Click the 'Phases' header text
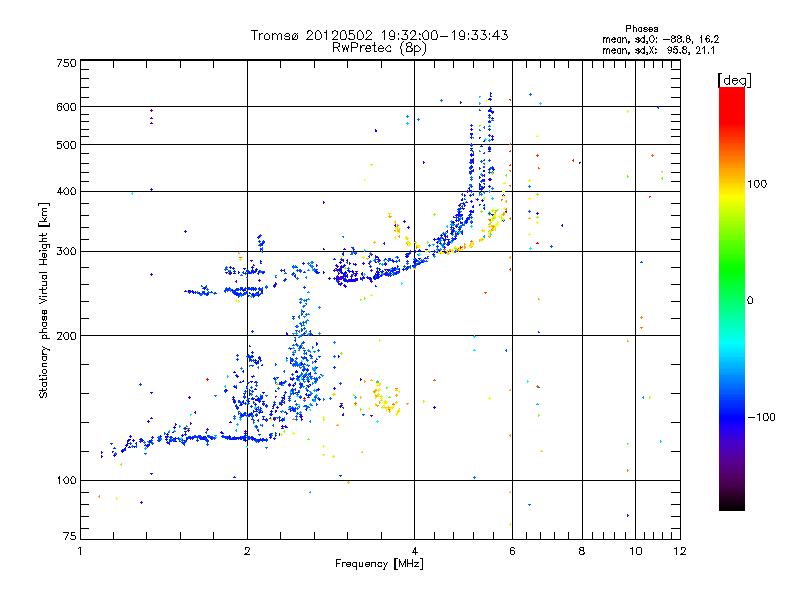 click(x=642, y=29)
